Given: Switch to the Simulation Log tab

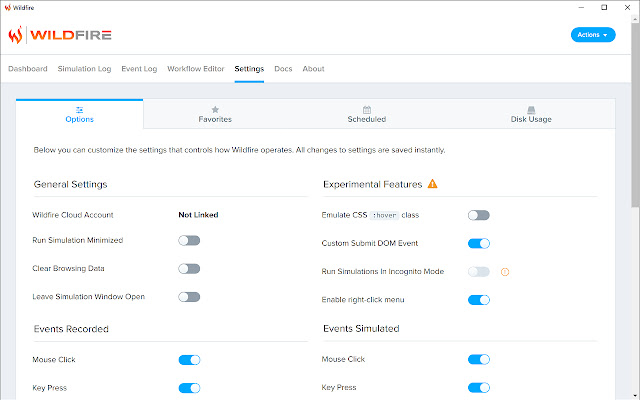Looking at the screenshot, I should [84, 69].
